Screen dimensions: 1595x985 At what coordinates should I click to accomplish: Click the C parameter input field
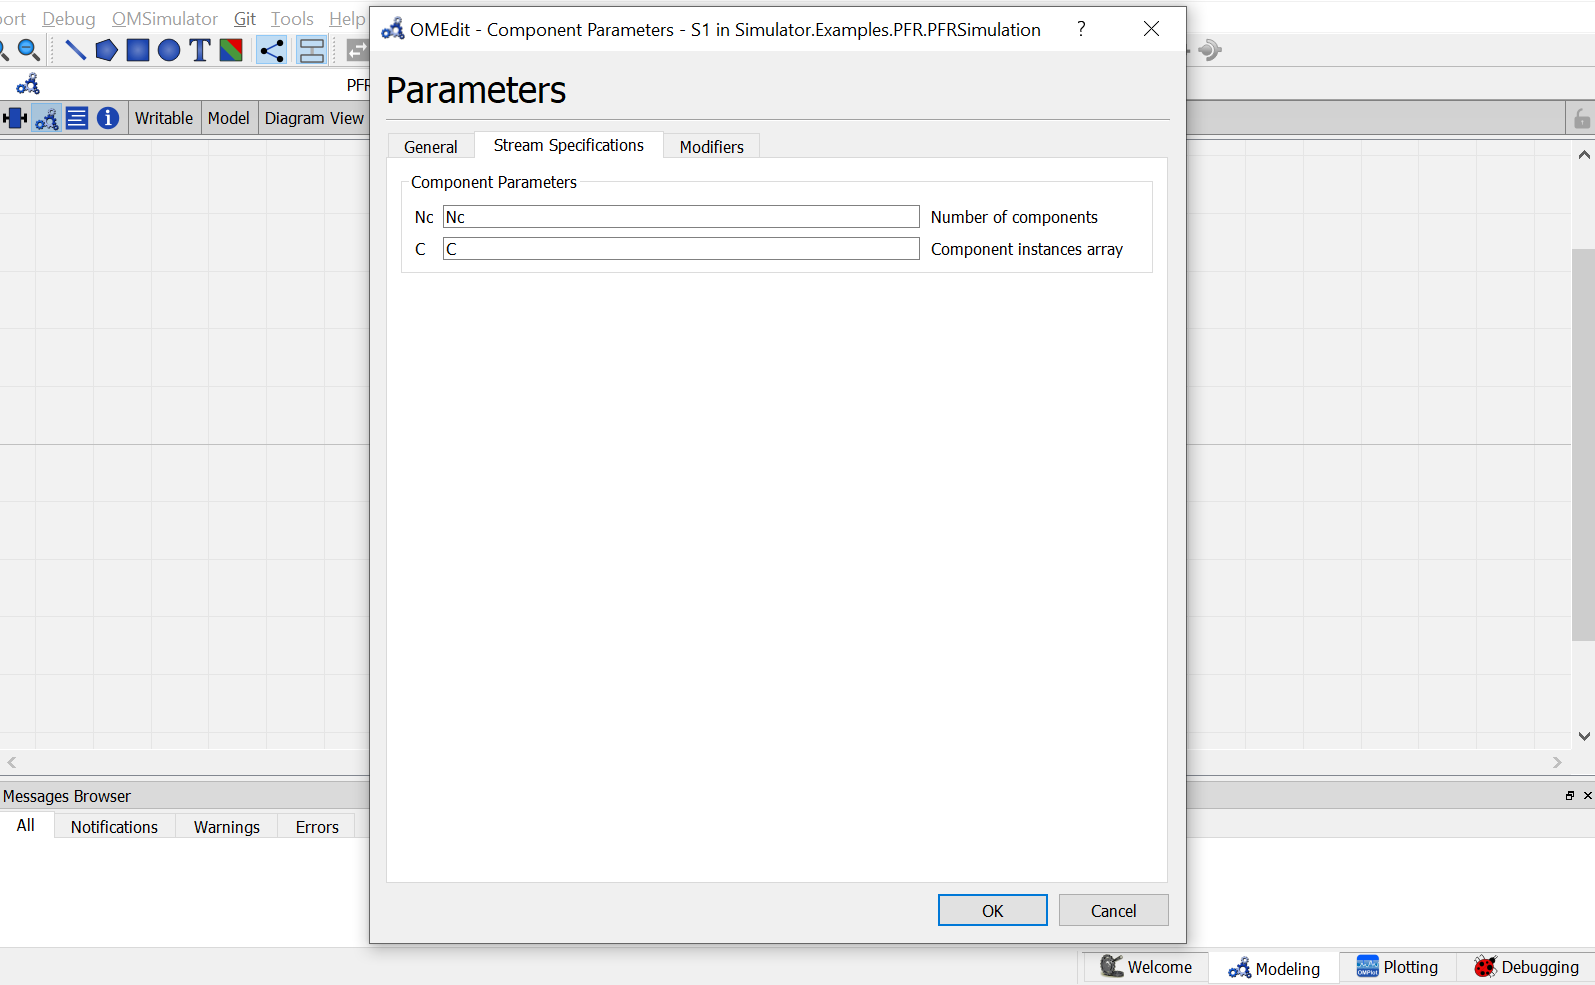click(681, 249)
